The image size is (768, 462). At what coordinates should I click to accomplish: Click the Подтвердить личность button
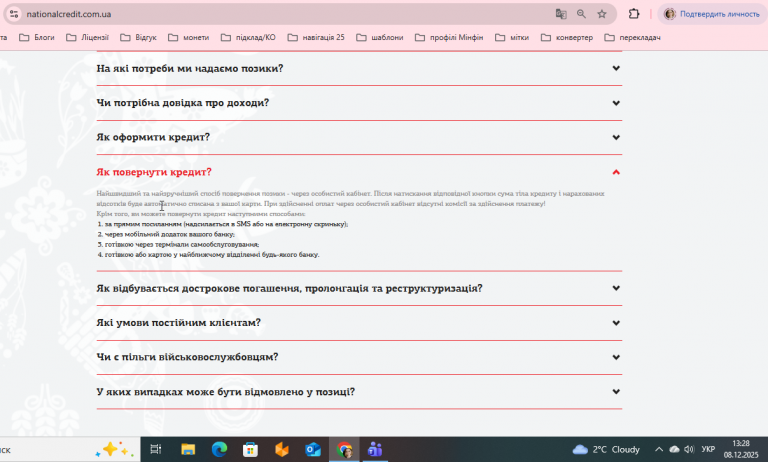(x=714, y=14)
